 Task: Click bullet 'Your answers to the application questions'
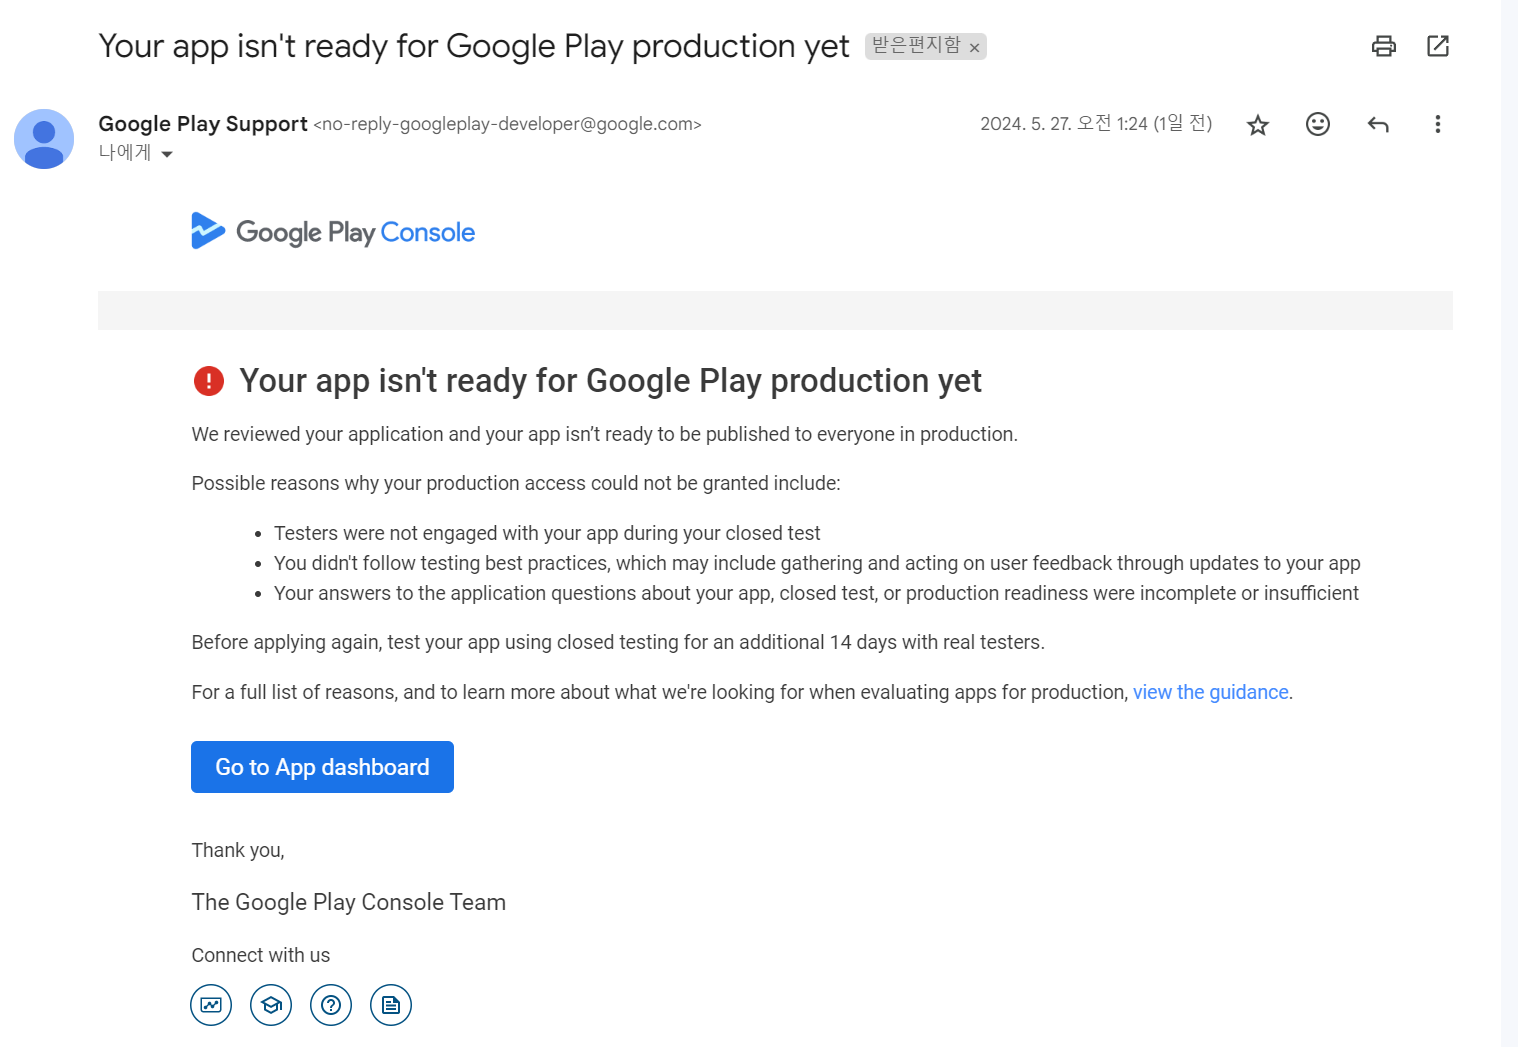[x=816, y=593]
